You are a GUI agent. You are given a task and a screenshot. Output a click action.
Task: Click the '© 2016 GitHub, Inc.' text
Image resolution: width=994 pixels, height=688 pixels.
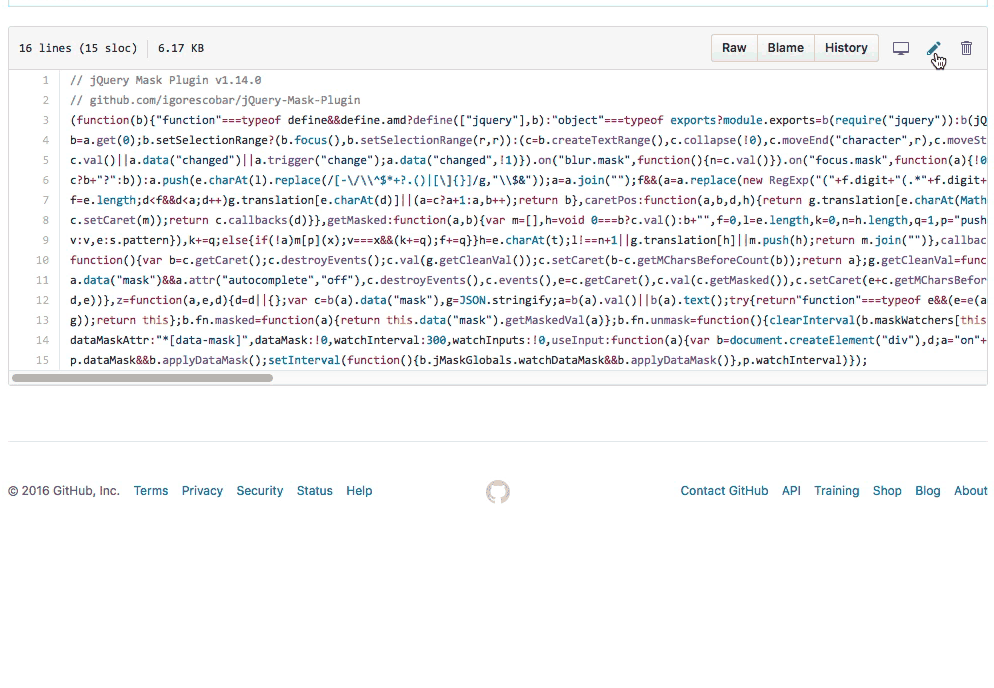(x=63, y=491)
